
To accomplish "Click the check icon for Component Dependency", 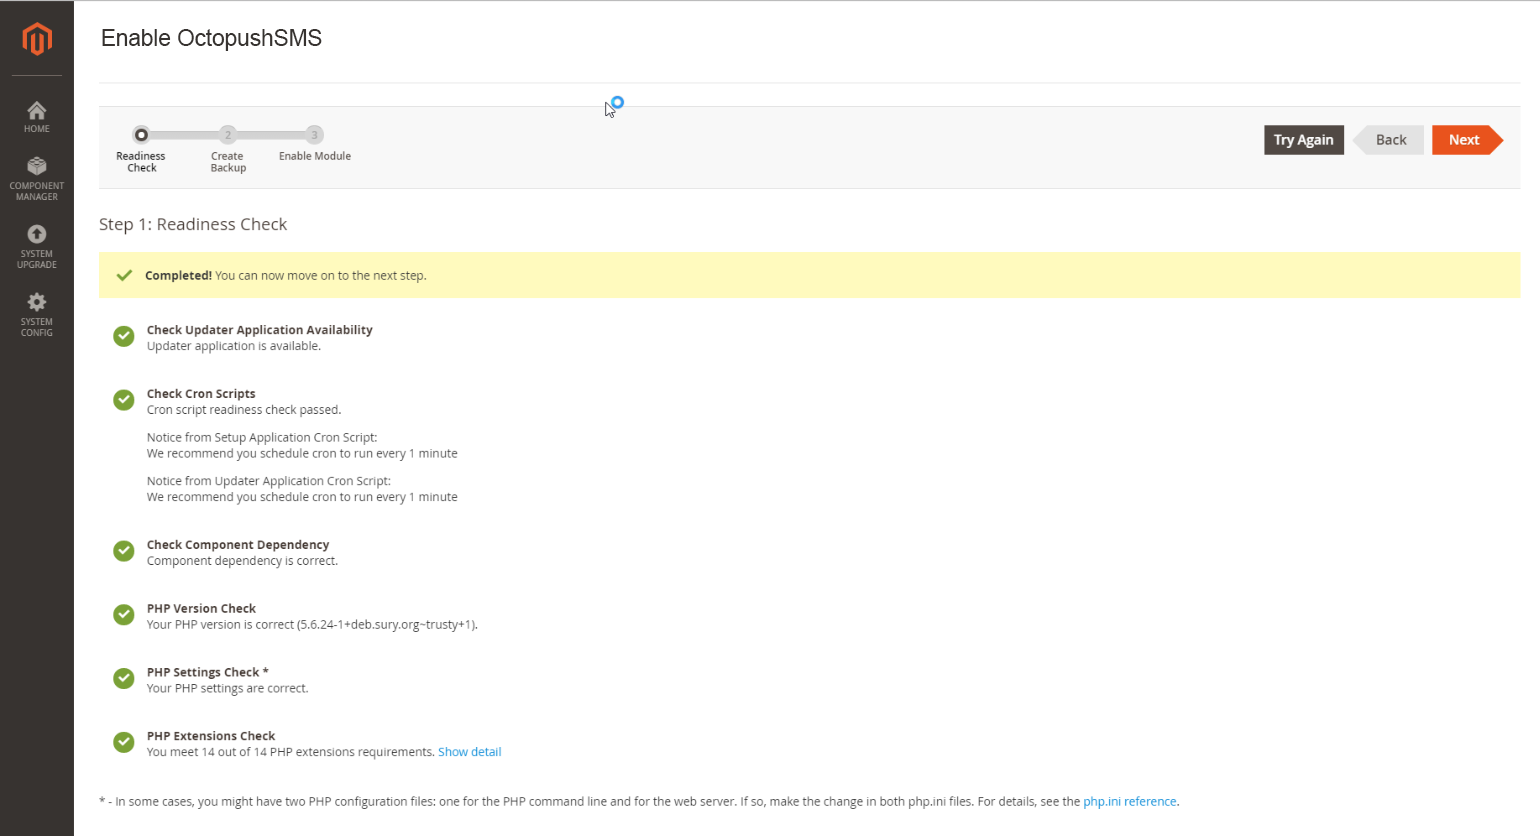I will pos(124,551).
